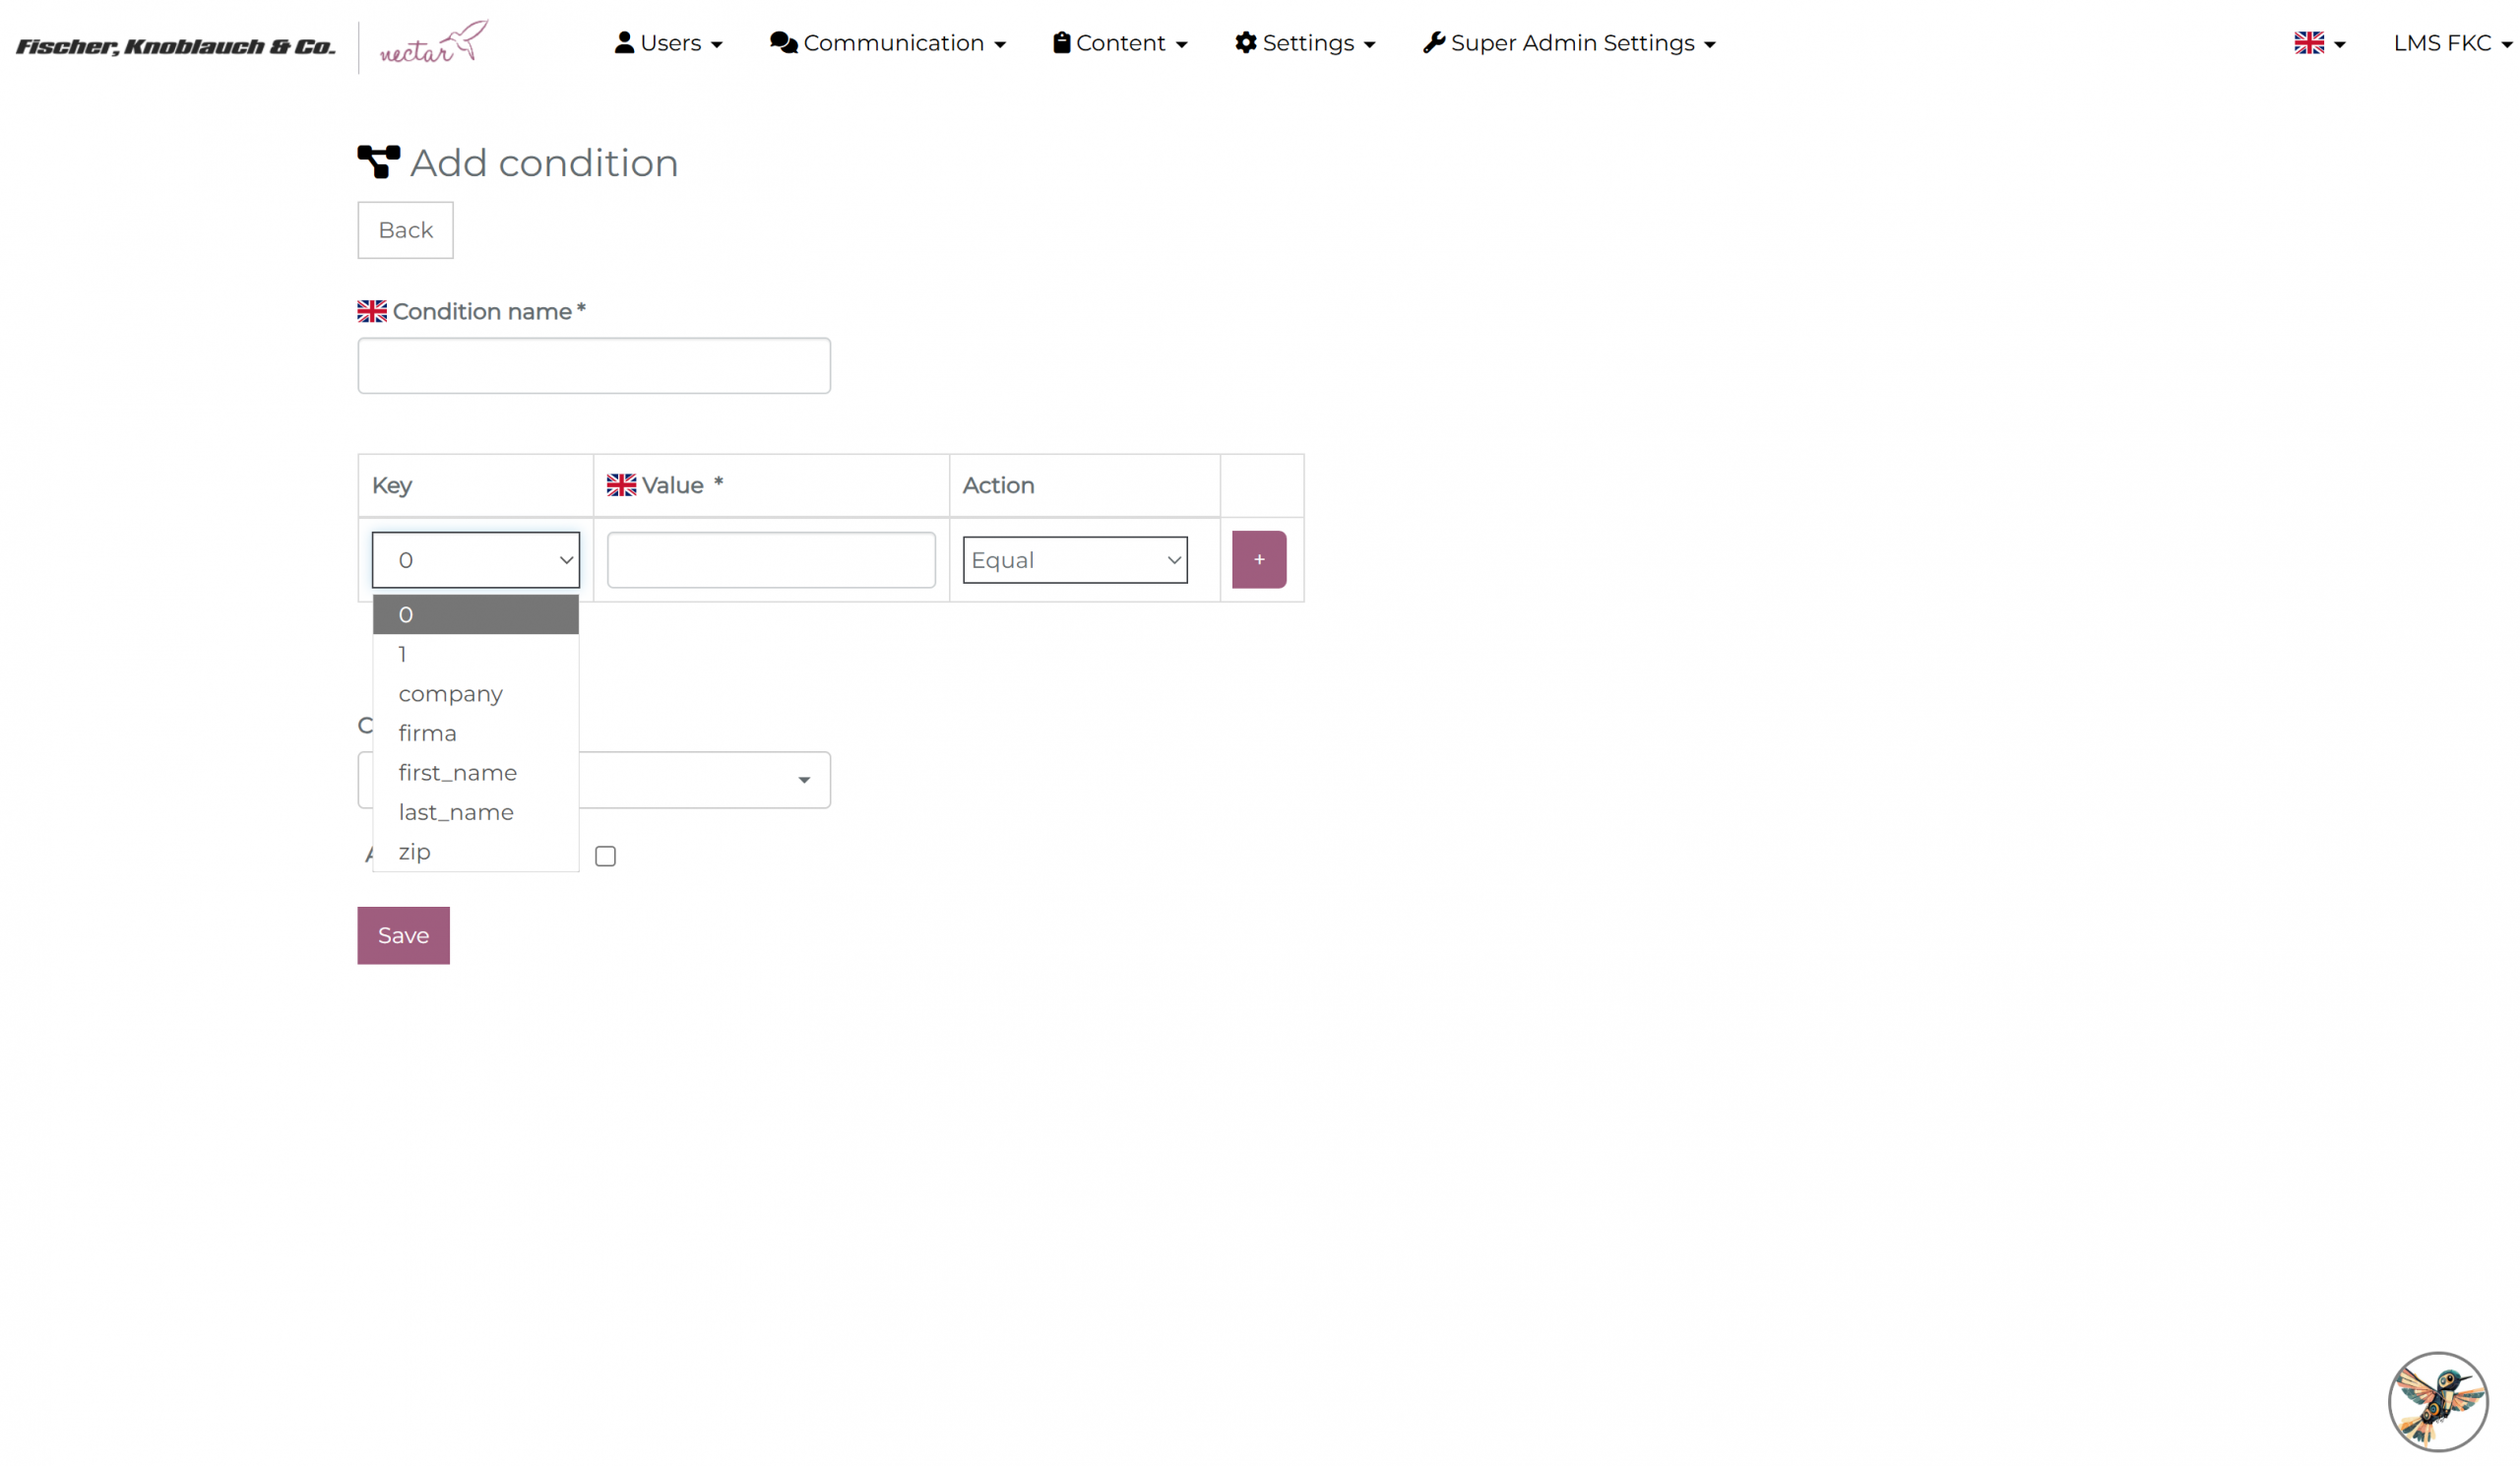
Task: Focus the Condition name text field
Action: coord(594,366)
